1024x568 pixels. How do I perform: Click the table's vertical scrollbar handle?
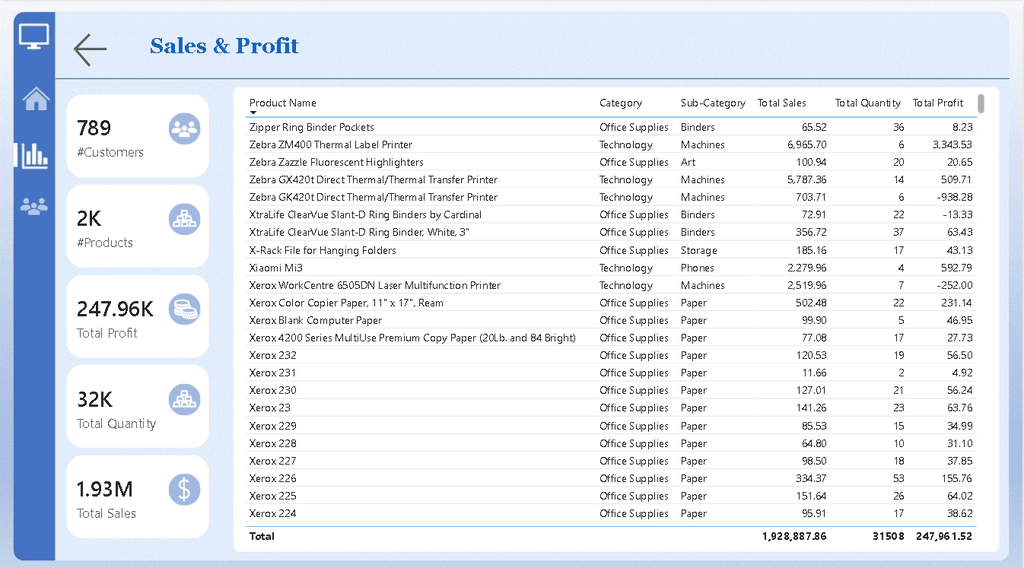click(981, 103)
